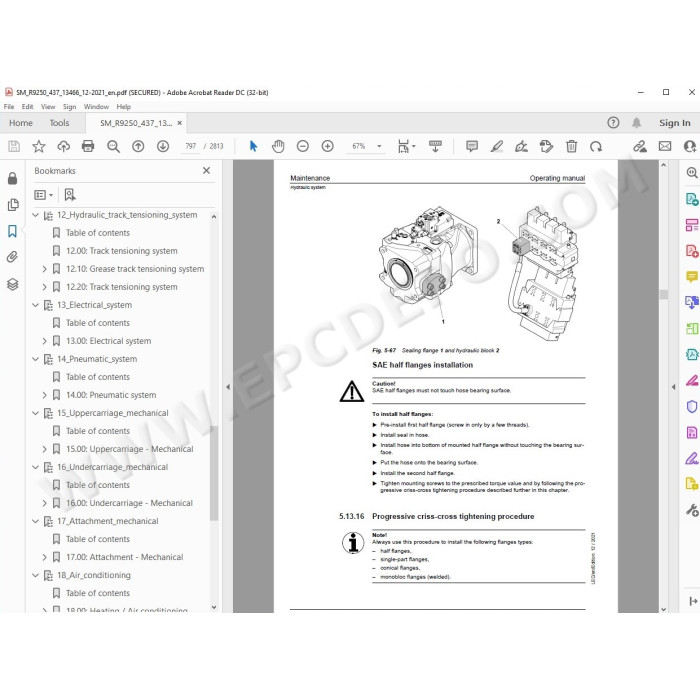Select the highlighter pen tool
Screen dimensions: 700x700
point(496,146)
